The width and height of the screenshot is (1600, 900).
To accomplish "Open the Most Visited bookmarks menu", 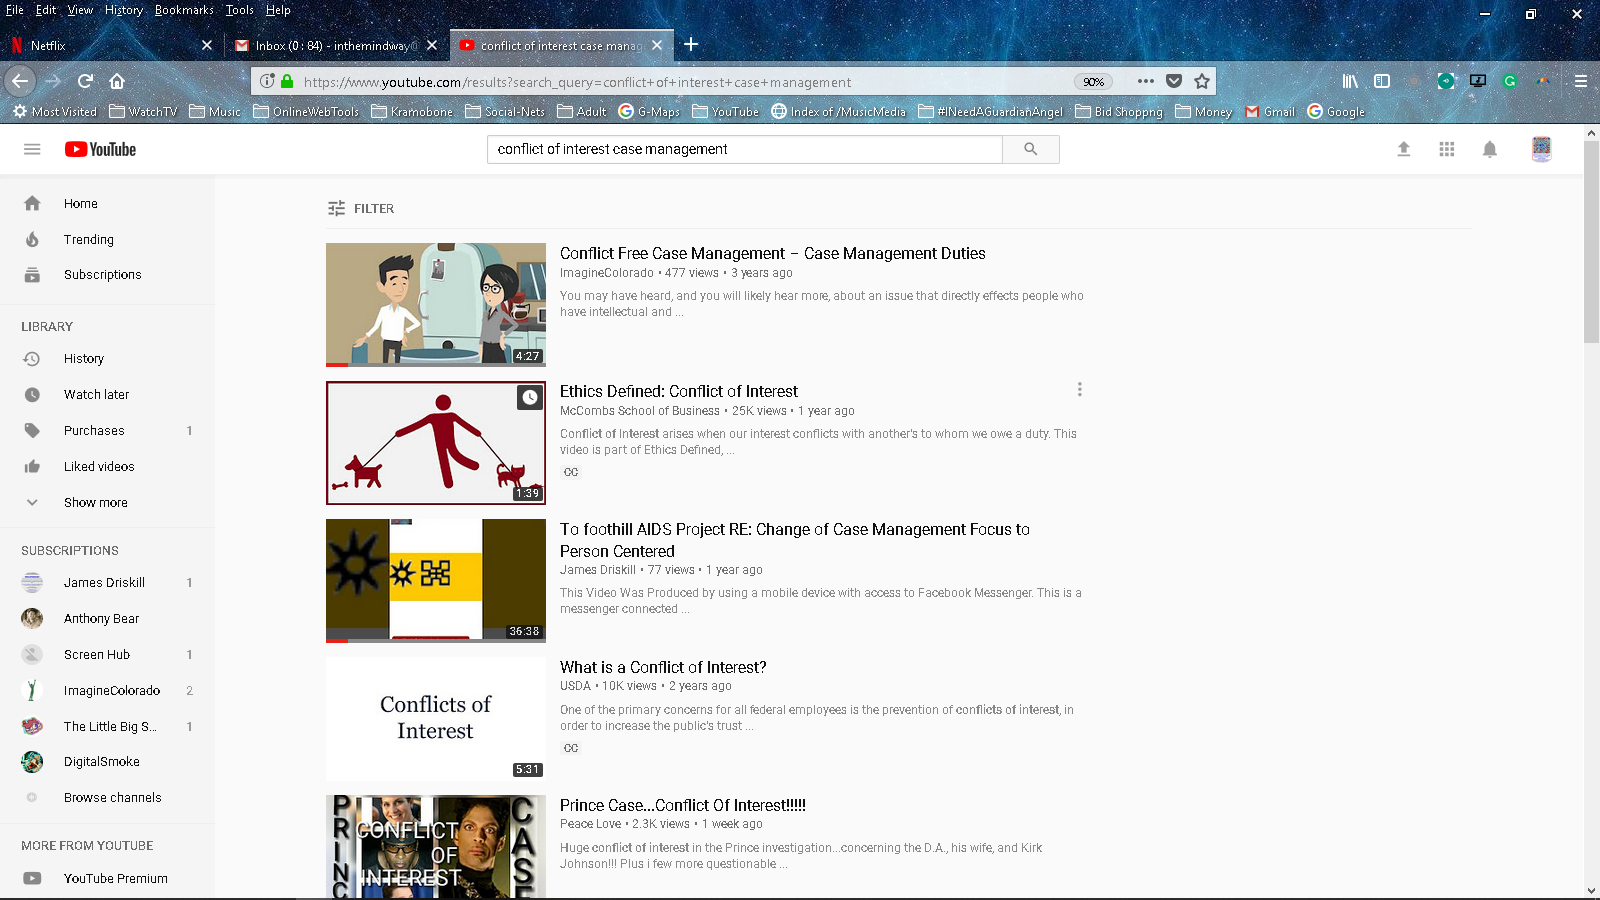I will coord(55,112).
